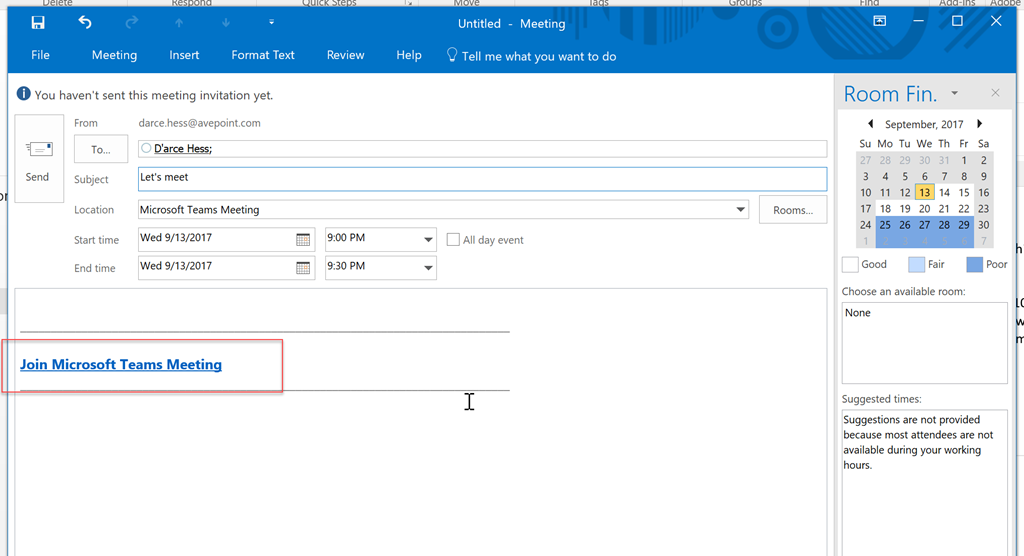Click the Good availability legend swatch
Viewport: 1024px width, 556px height.
coord(850,265)
